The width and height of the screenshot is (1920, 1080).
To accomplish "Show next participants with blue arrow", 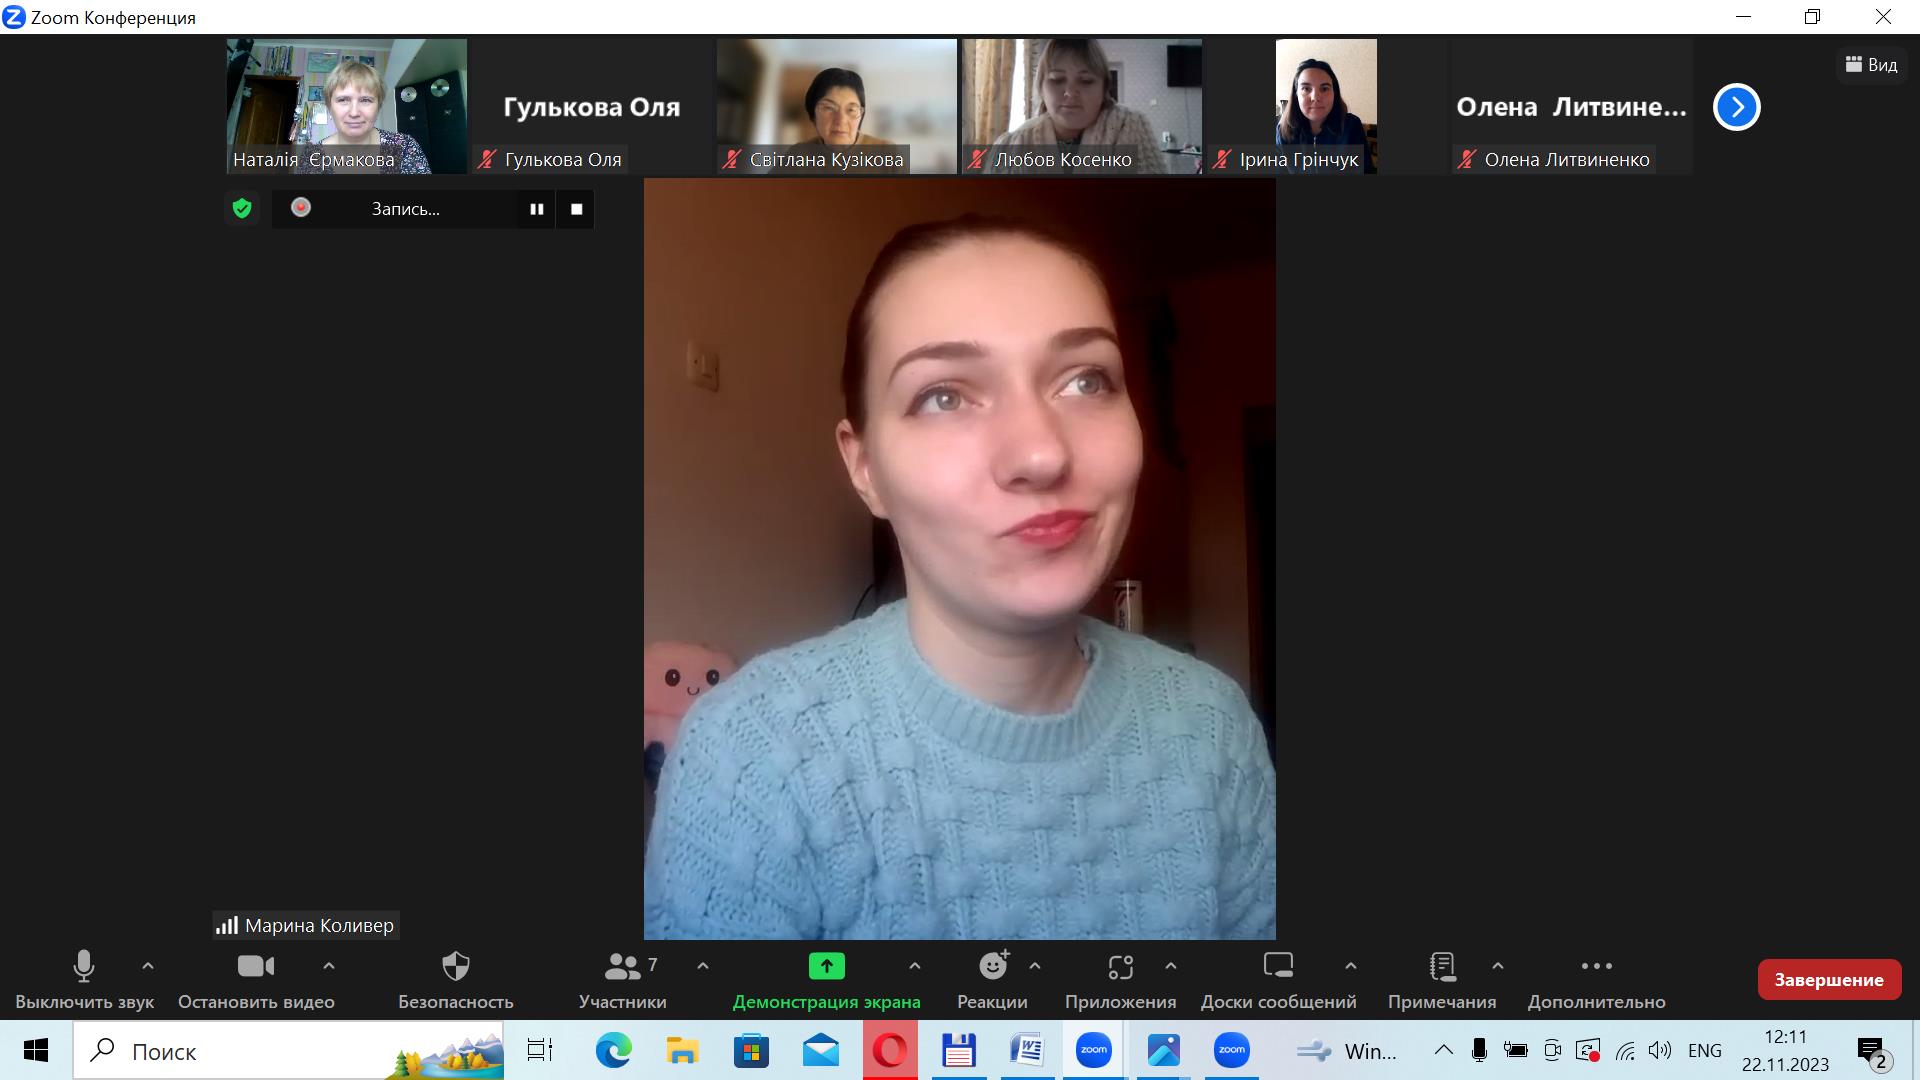I will pos(1737,107).
